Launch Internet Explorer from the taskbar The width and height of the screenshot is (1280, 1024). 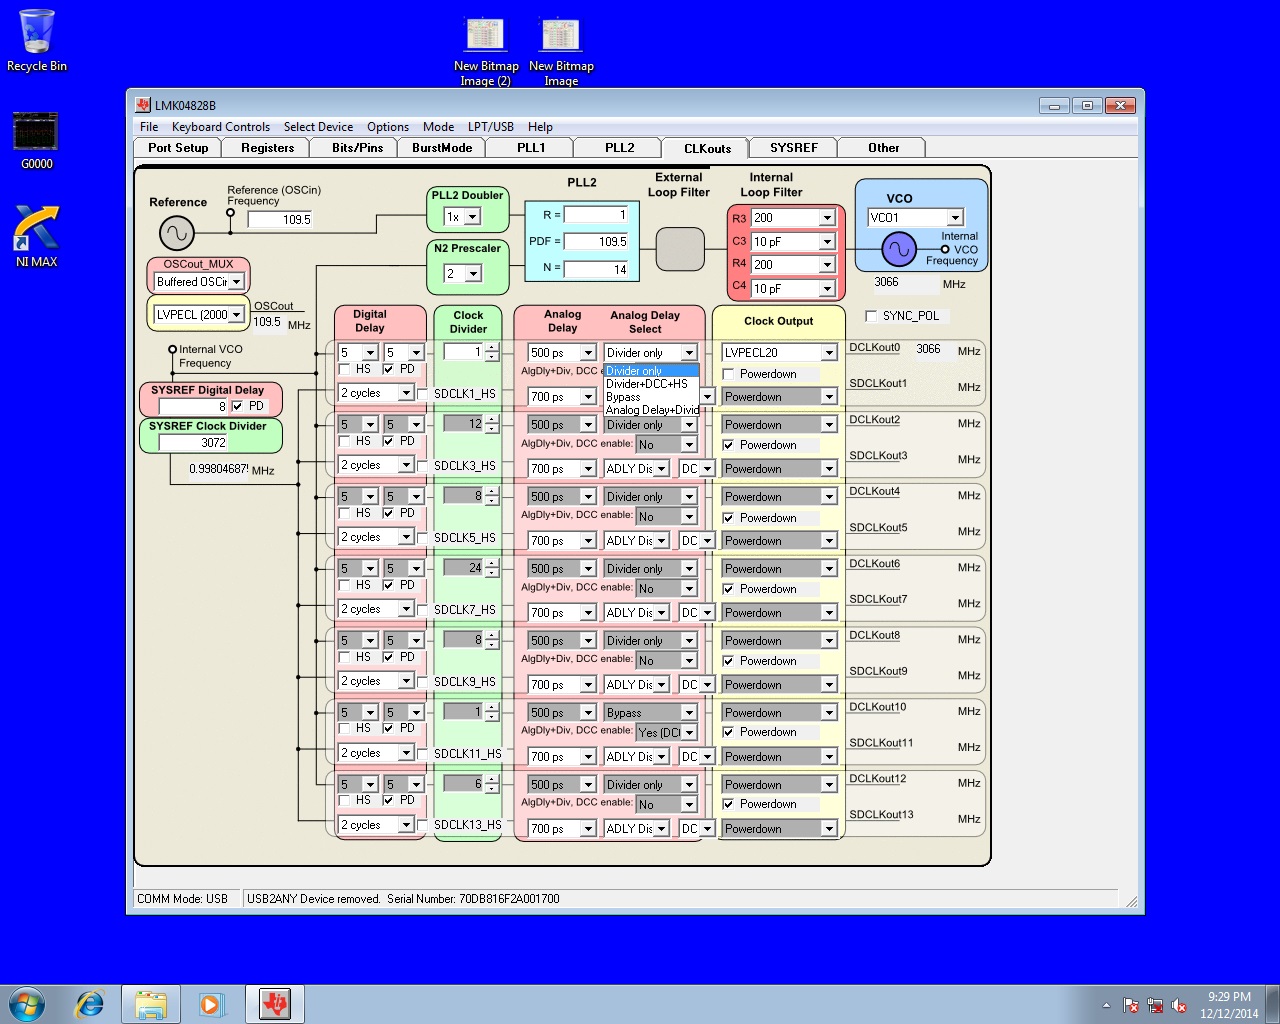(x=90, y=1004)
